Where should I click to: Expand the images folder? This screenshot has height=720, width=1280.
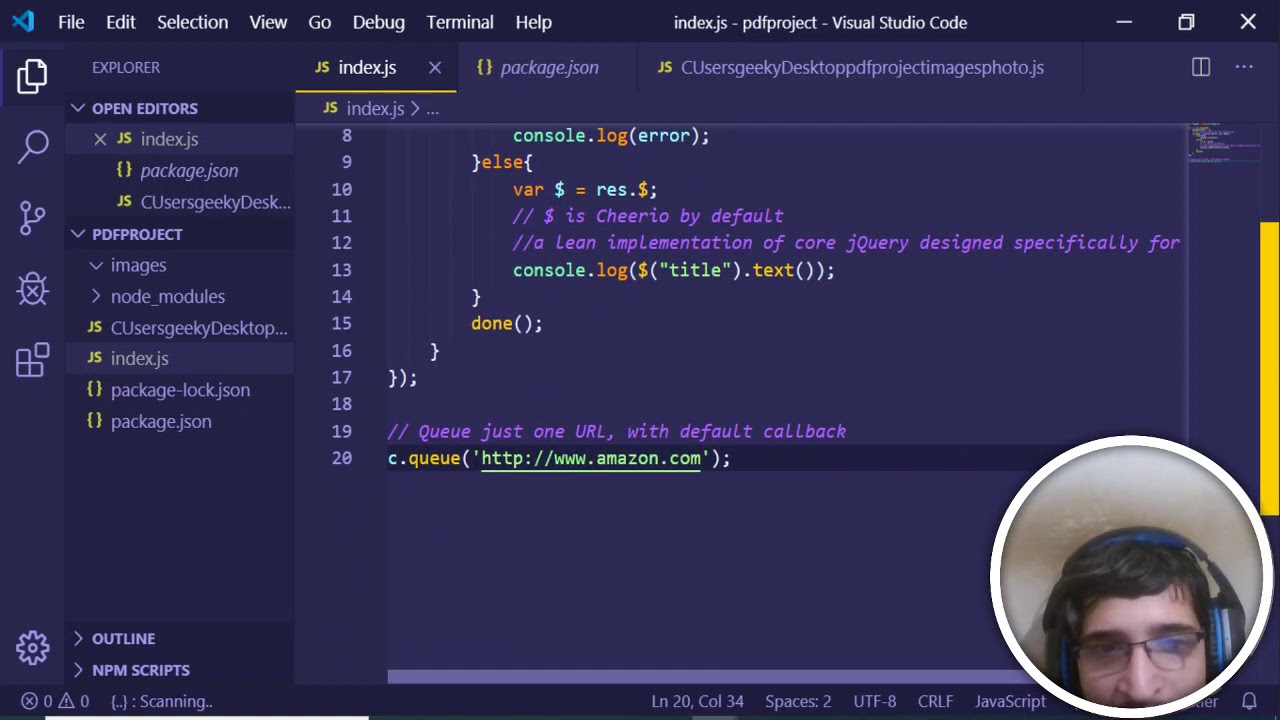click(x=138, y=265)
